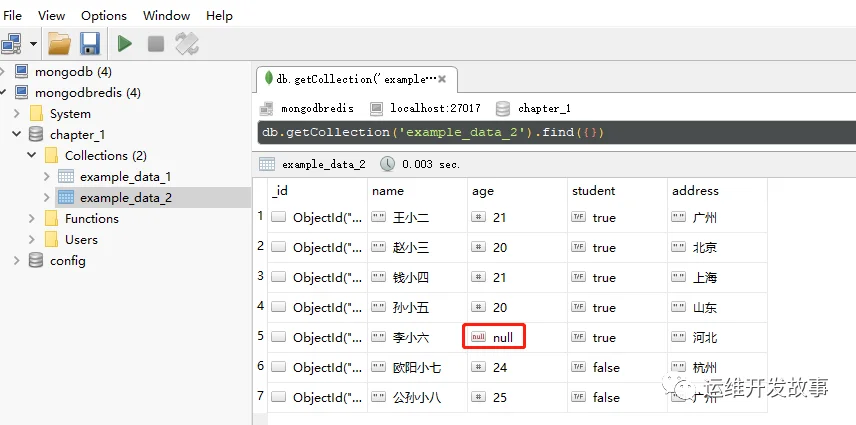Open the Window menu

167,16
